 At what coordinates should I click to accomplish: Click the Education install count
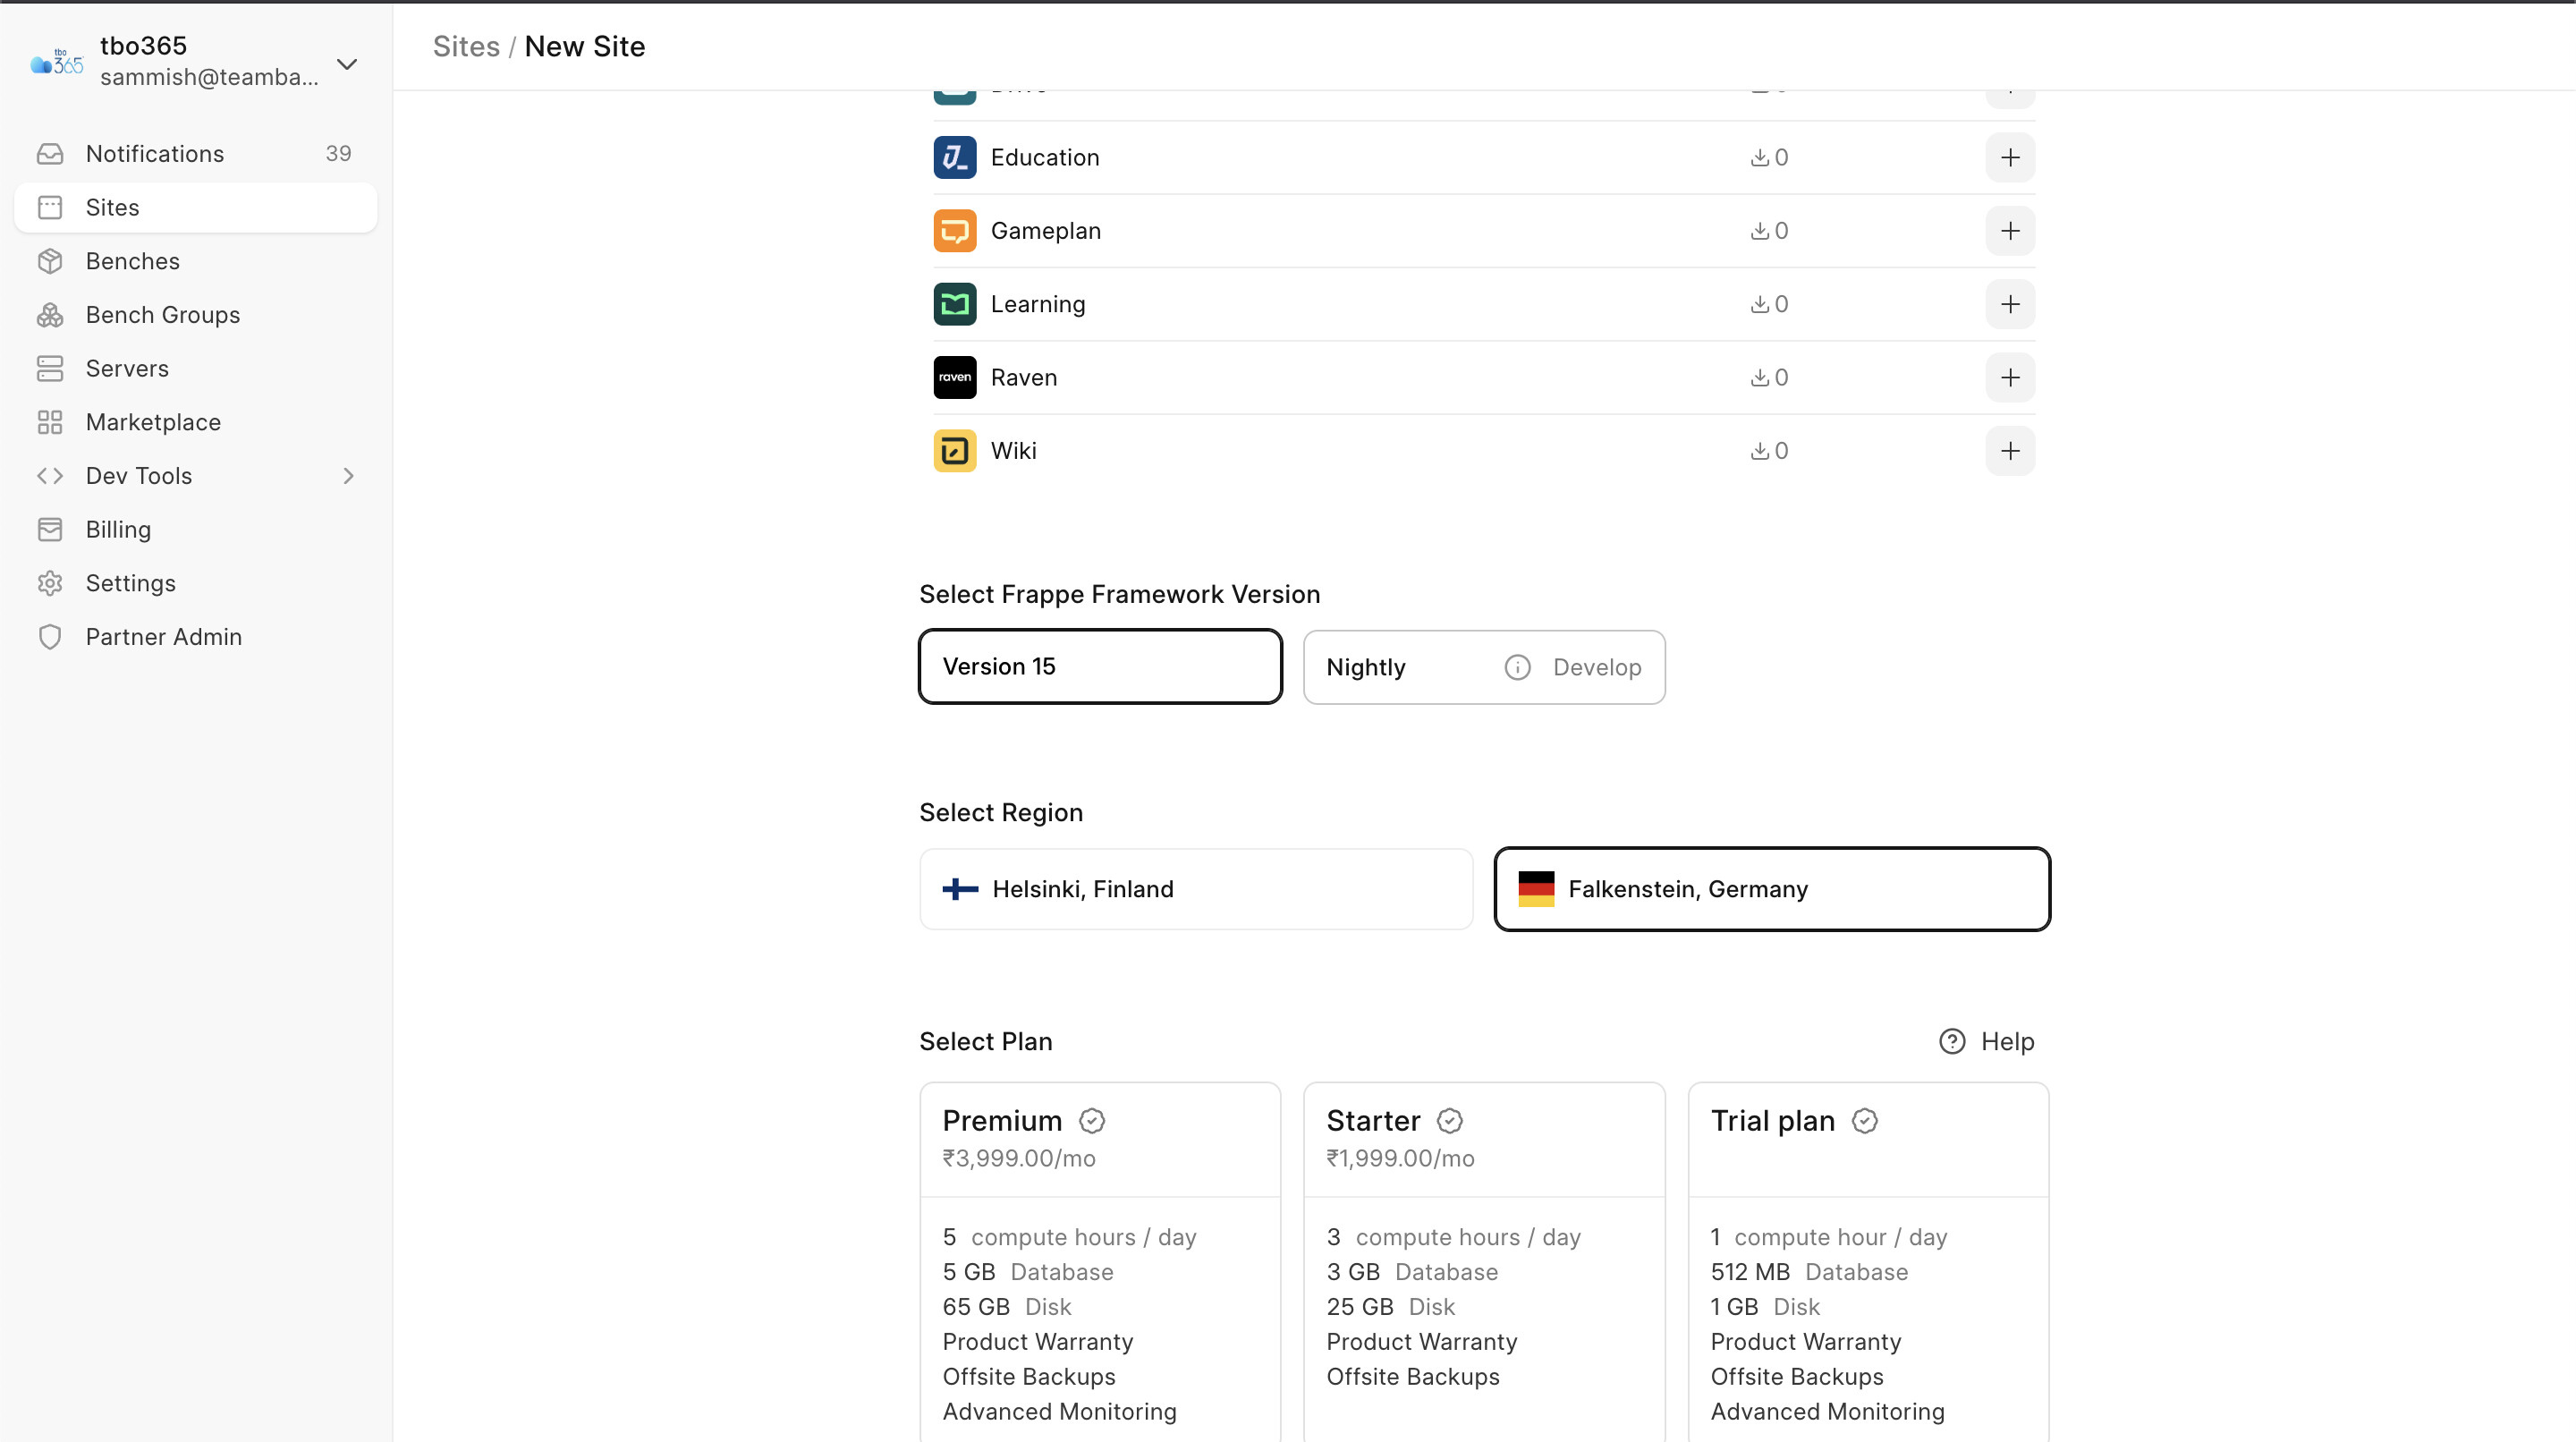click(1769, 157)
